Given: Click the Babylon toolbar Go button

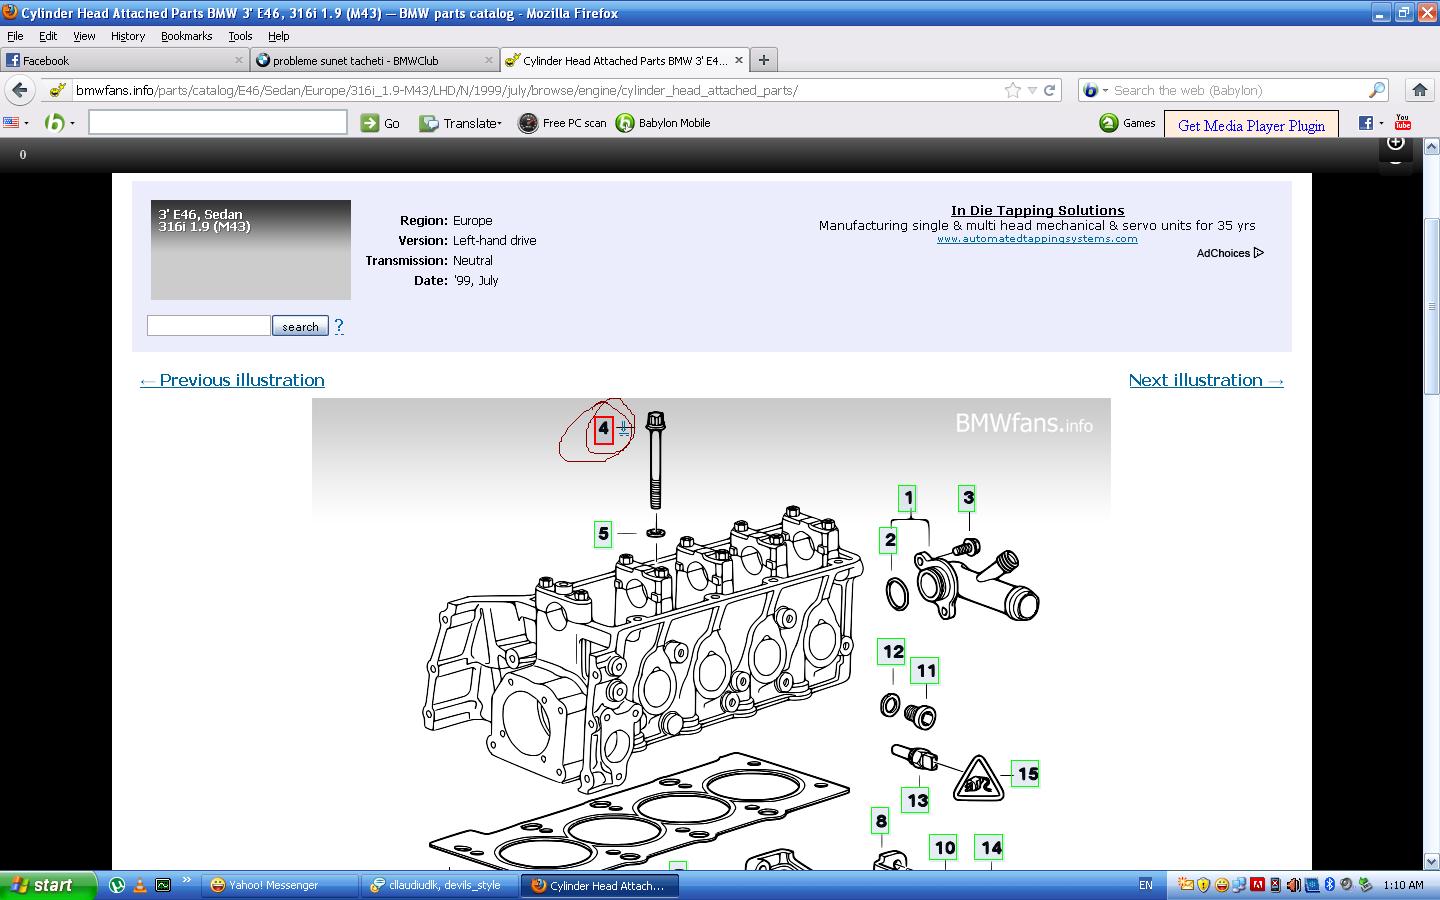Looking at the screenshot, I should pos(380,123).
